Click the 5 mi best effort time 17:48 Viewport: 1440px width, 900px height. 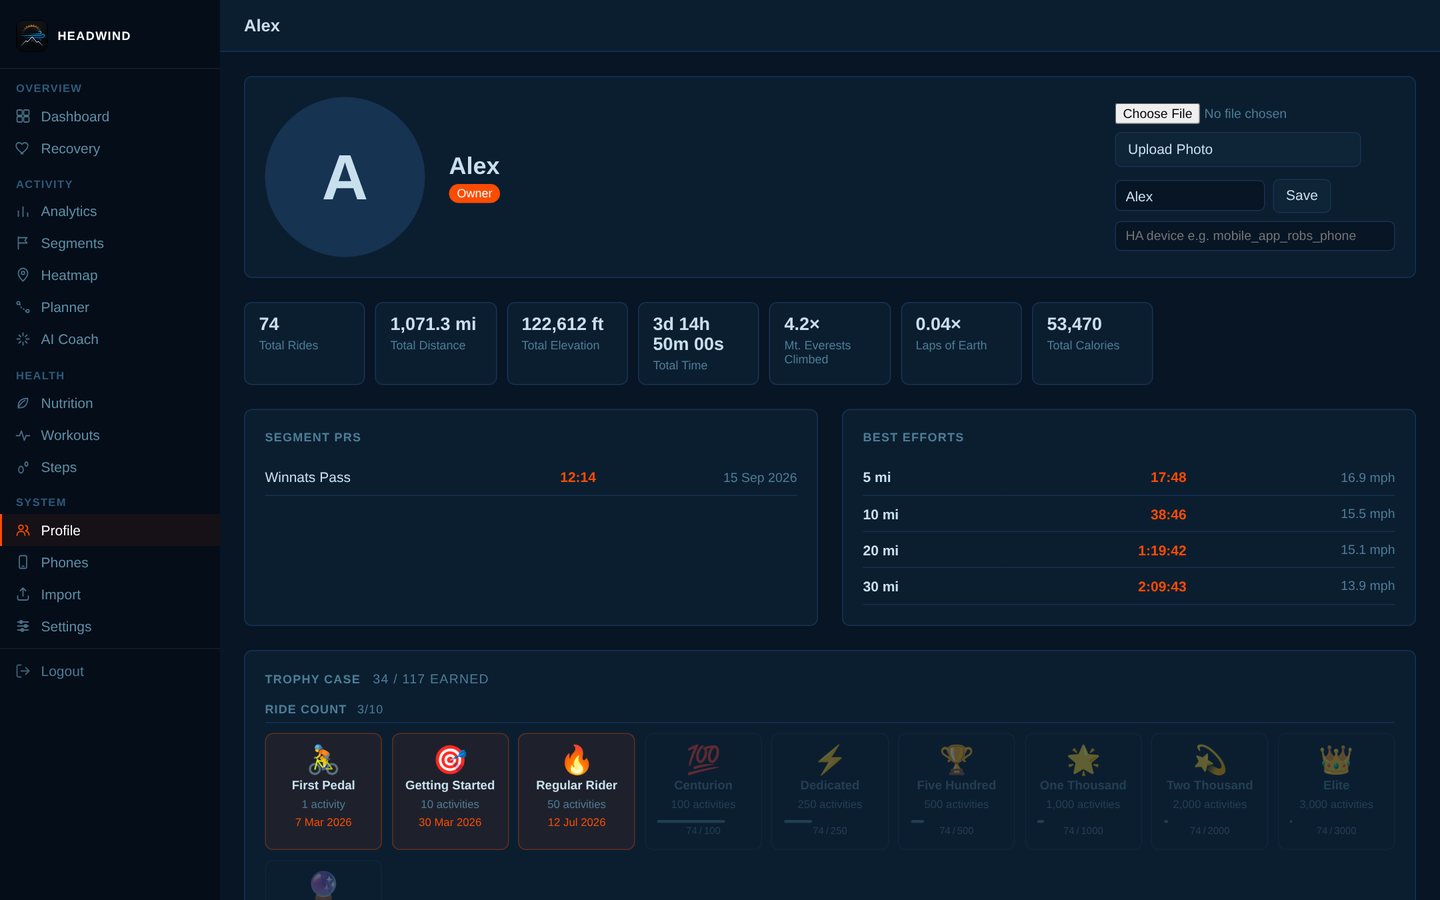click(1168, 477)
